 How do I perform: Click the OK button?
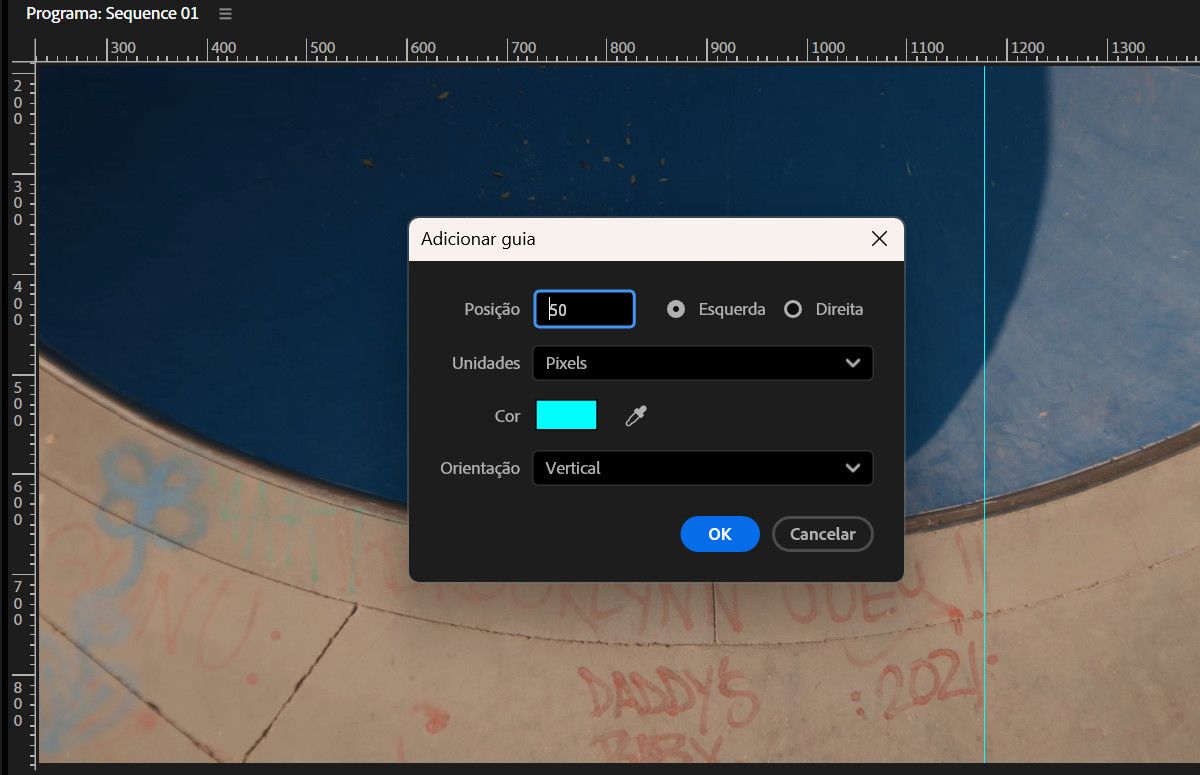click(720, 534)
